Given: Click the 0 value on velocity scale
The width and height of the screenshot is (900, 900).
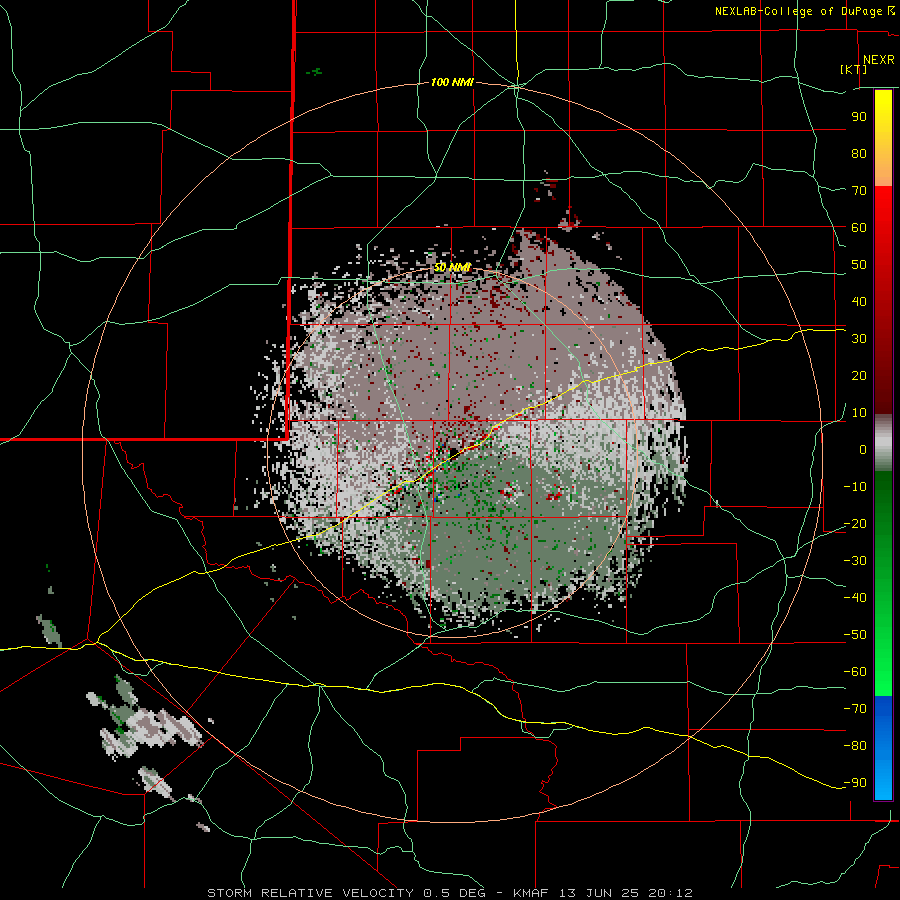Looking at the screenshot, I should 863,449.
